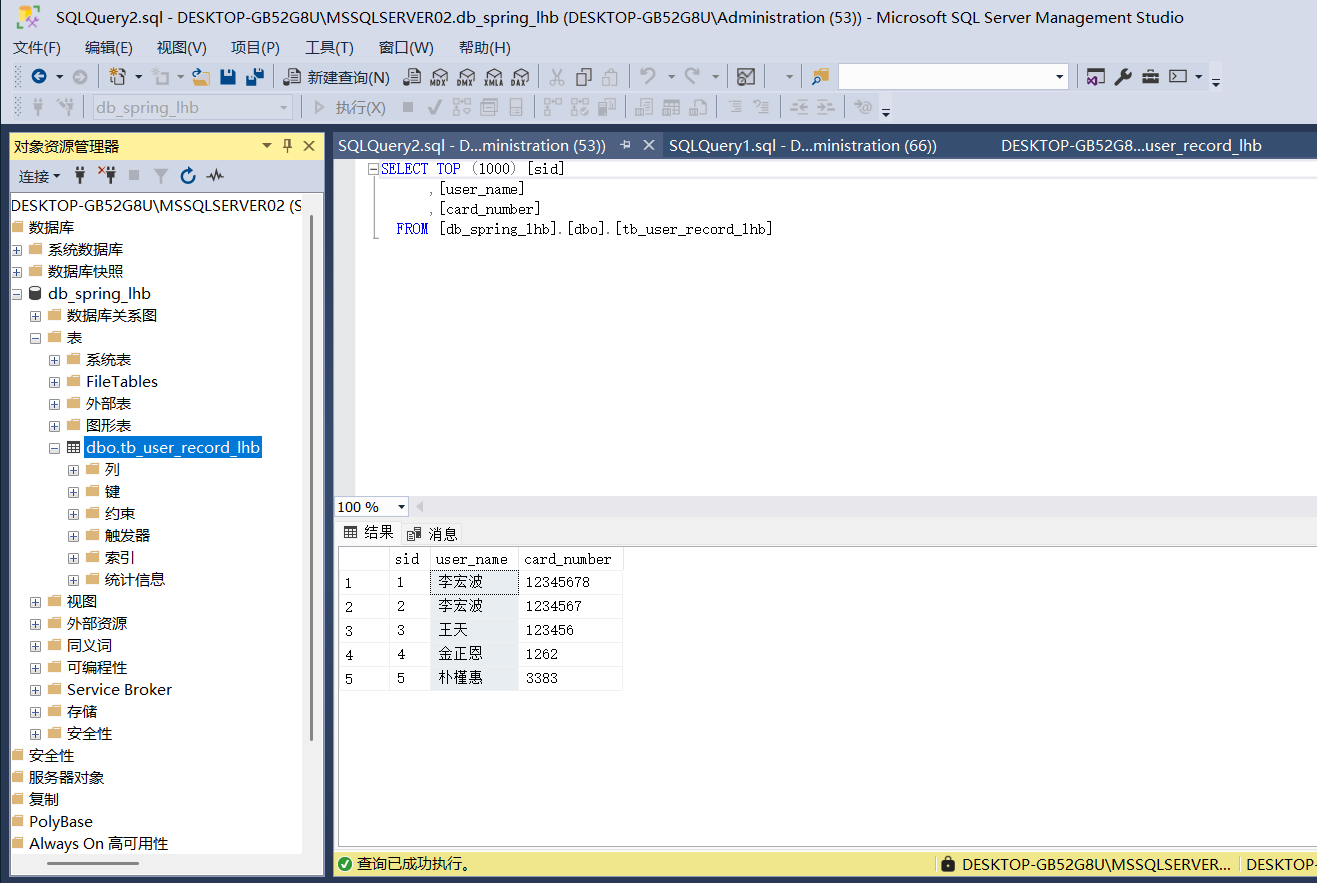Viewport: 1317px width, 883px height.
Task: Click the Find in Files icon
Action: coord(820,77)
